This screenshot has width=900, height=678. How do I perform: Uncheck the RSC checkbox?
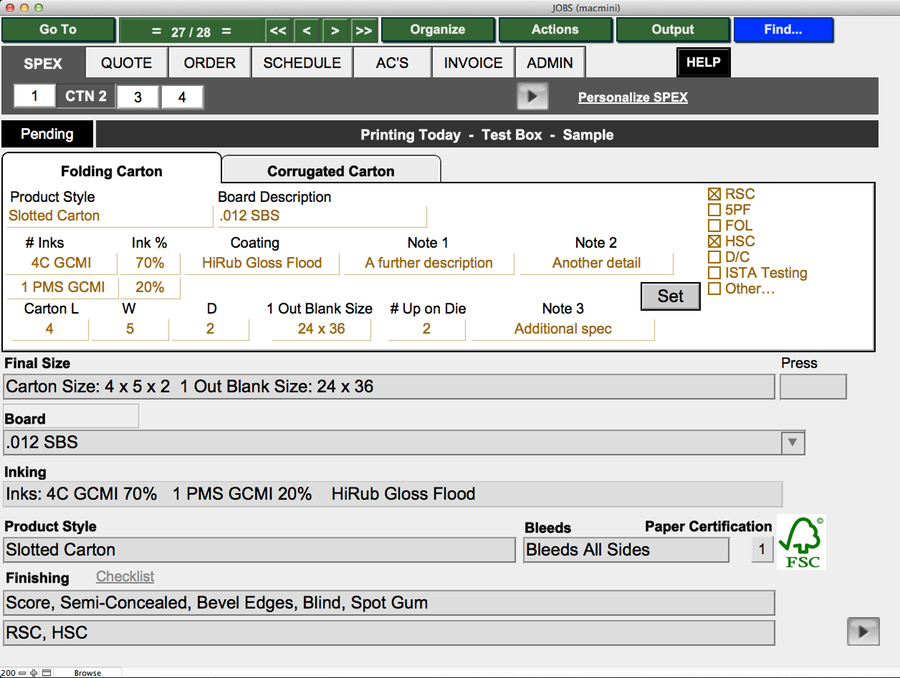(714, 195)
